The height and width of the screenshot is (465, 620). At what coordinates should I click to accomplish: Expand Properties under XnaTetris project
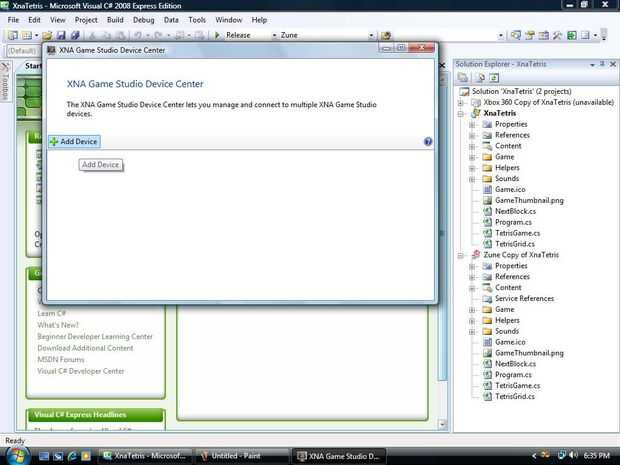tap(472, 125)
